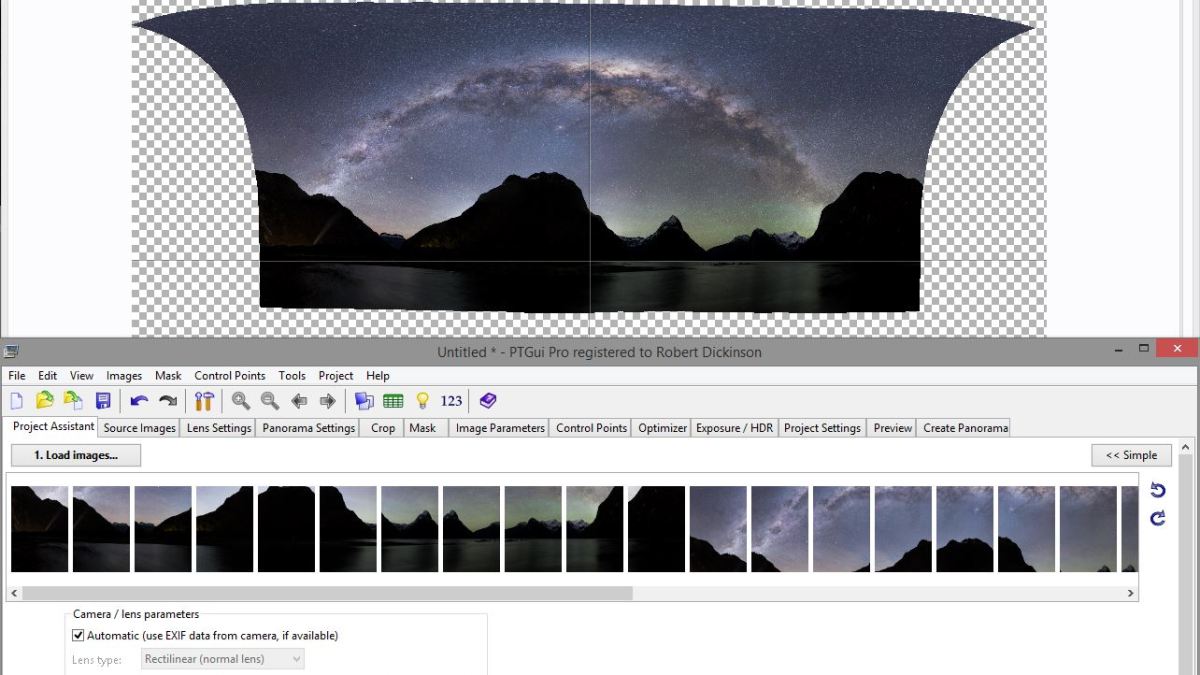Screen dimensions: 1200x675
Task: Switch to the Exposure / HDR tab
Action: (734, 428)
